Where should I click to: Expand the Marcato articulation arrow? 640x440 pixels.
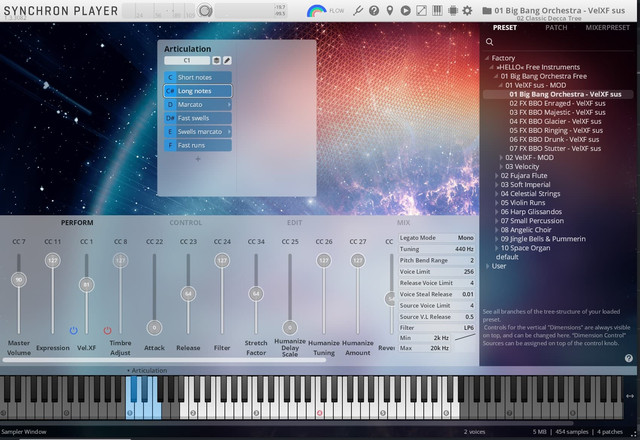coord(229,104)
